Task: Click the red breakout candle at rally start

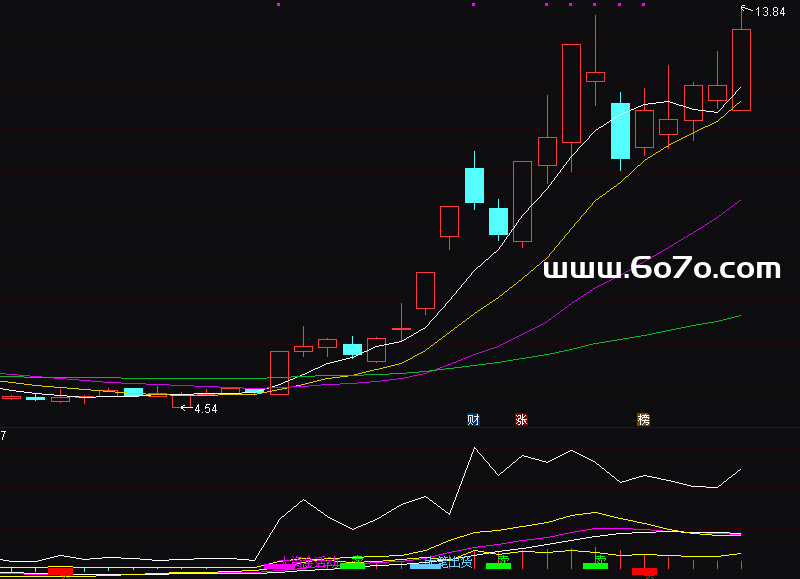Action: 279,372
